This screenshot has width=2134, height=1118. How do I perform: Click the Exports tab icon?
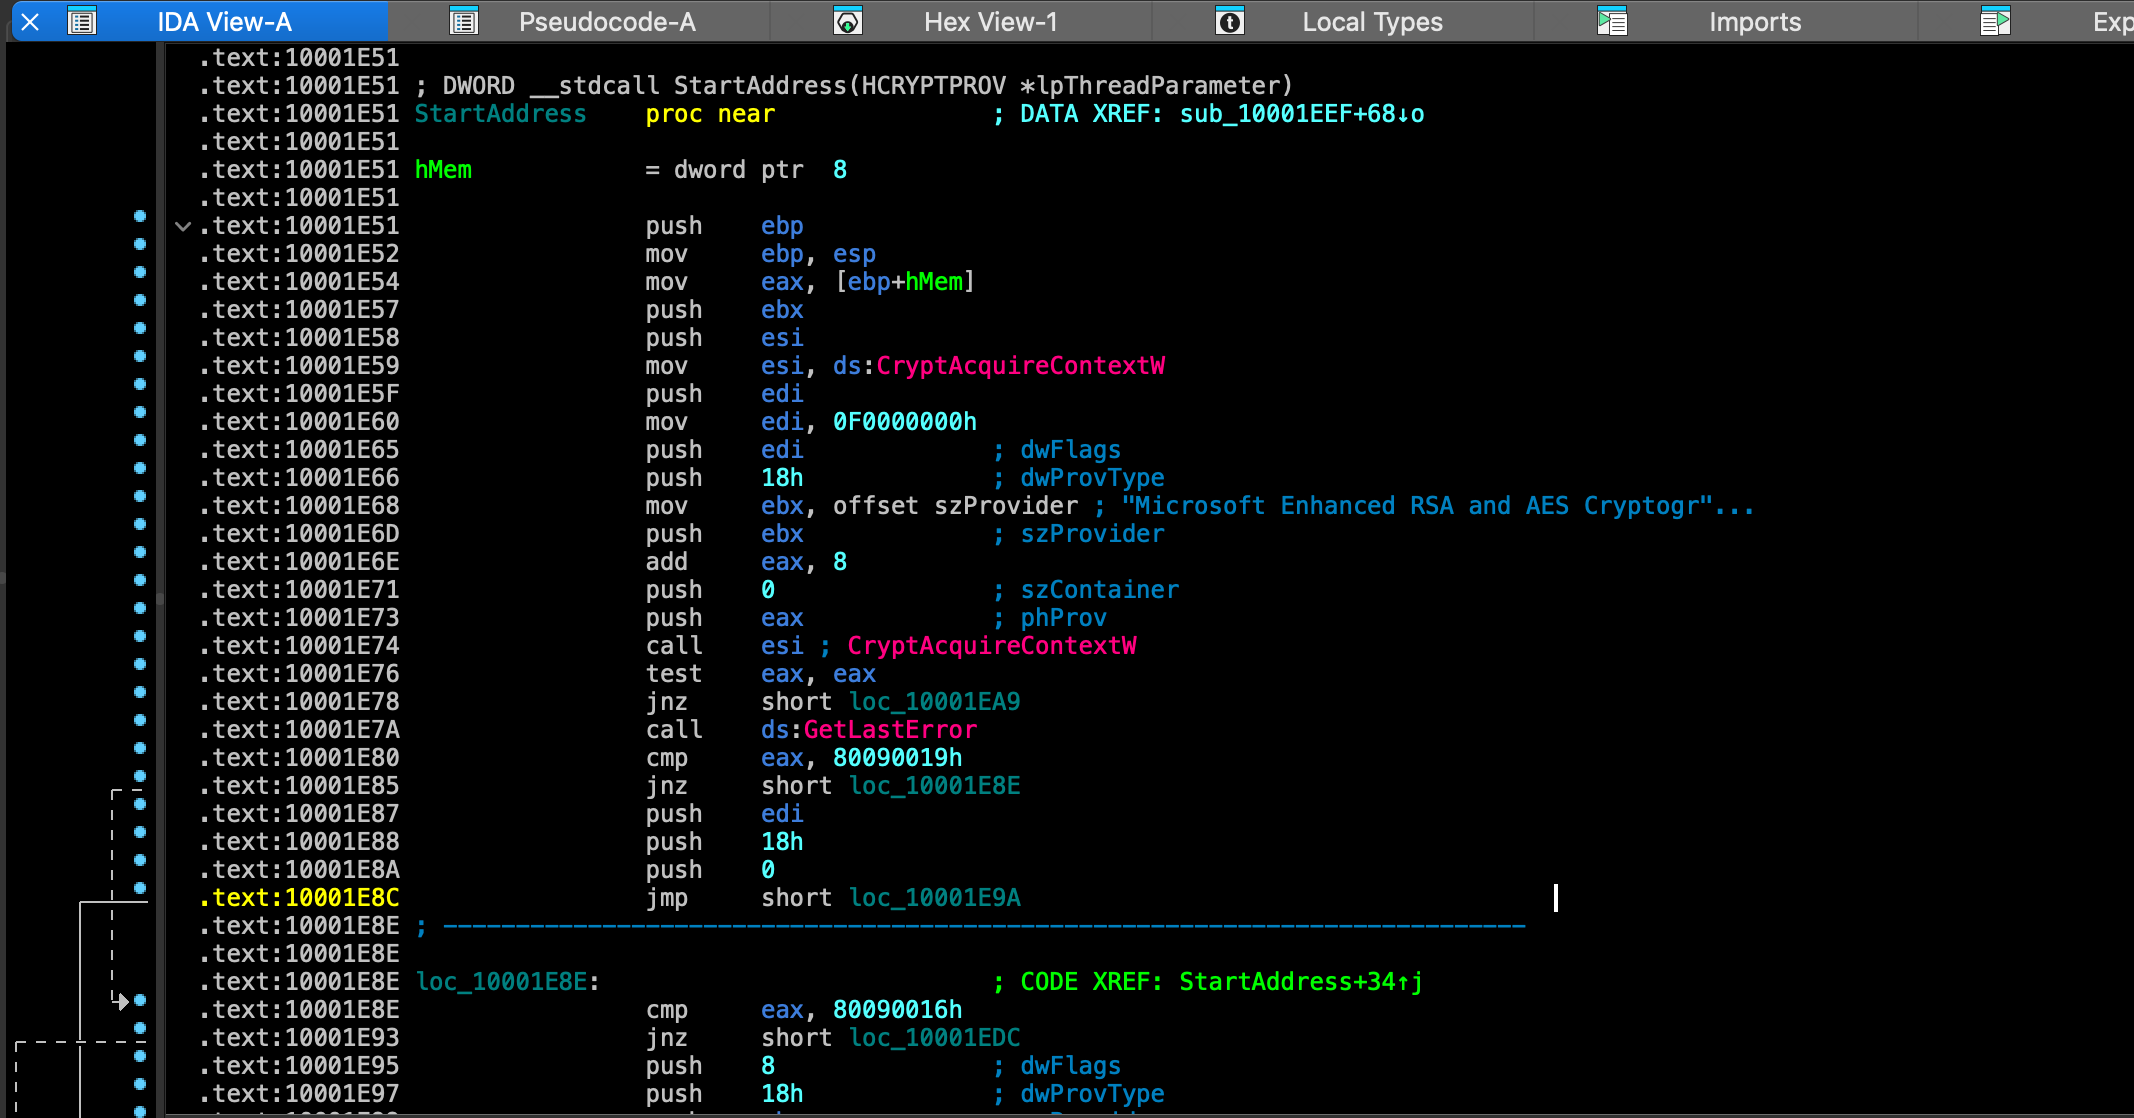1996,21
